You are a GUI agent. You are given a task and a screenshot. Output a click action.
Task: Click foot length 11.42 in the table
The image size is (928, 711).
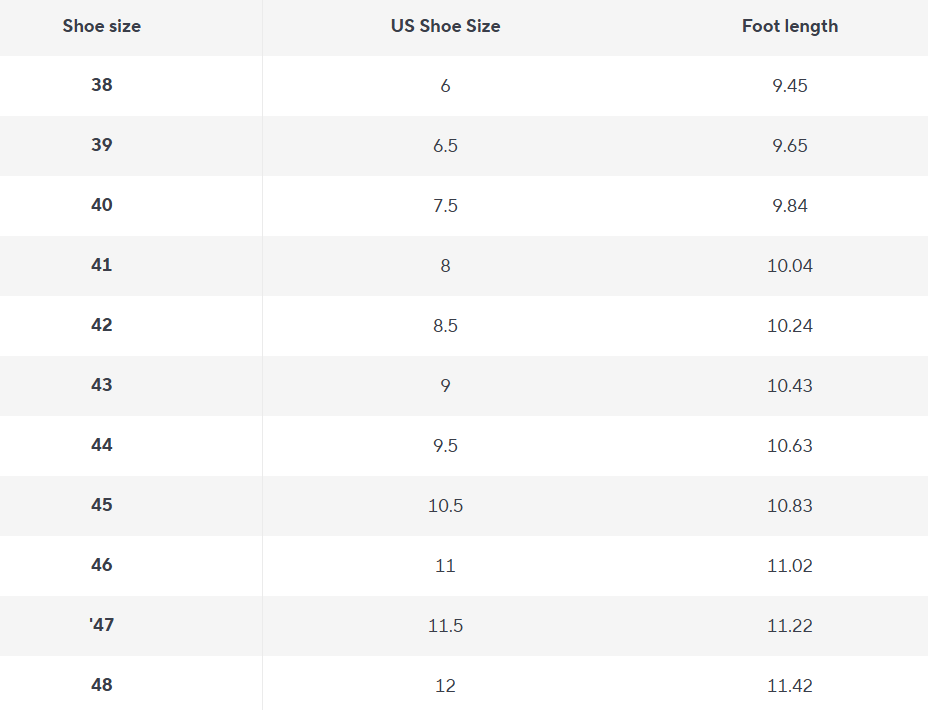(789, 685)
